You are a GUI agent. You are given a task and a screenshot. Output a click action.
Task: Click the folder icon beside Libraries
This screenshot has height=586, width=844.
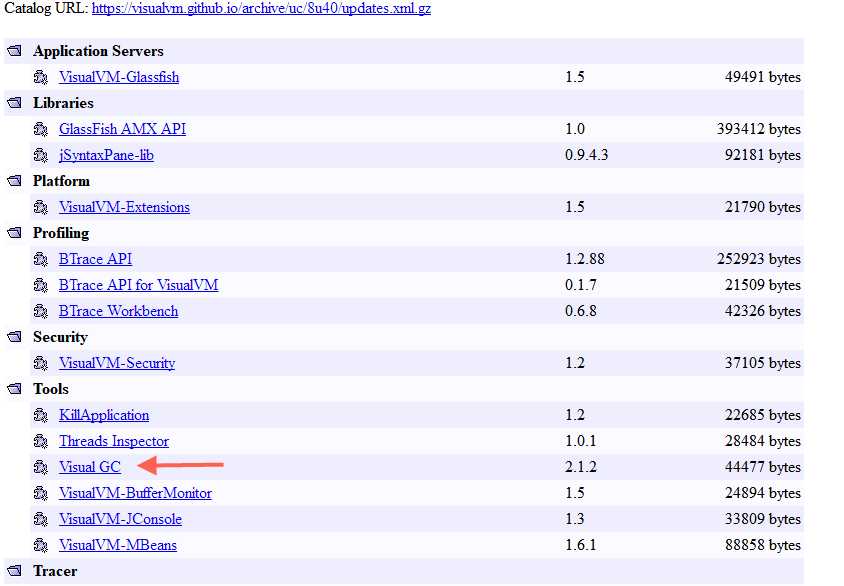(x=15, y=103)
